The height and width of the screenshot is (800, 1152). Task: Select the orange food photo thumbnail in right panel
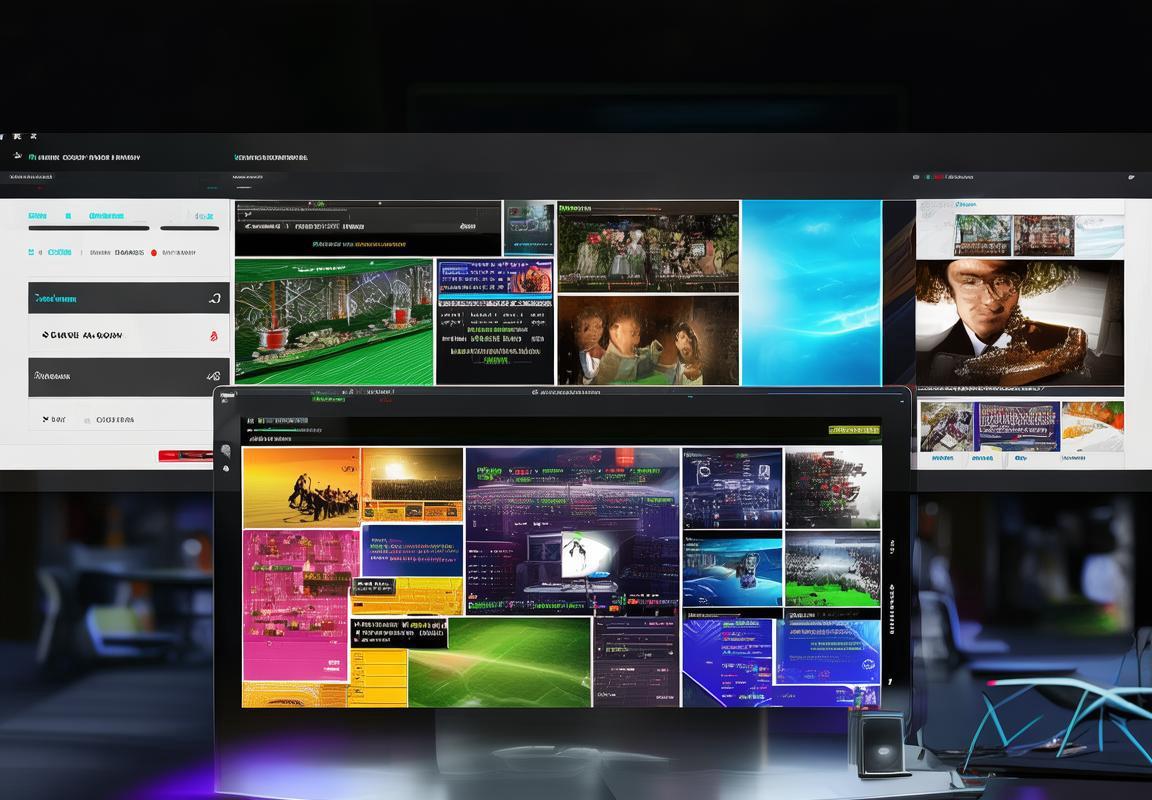(x=1092, y=426)
